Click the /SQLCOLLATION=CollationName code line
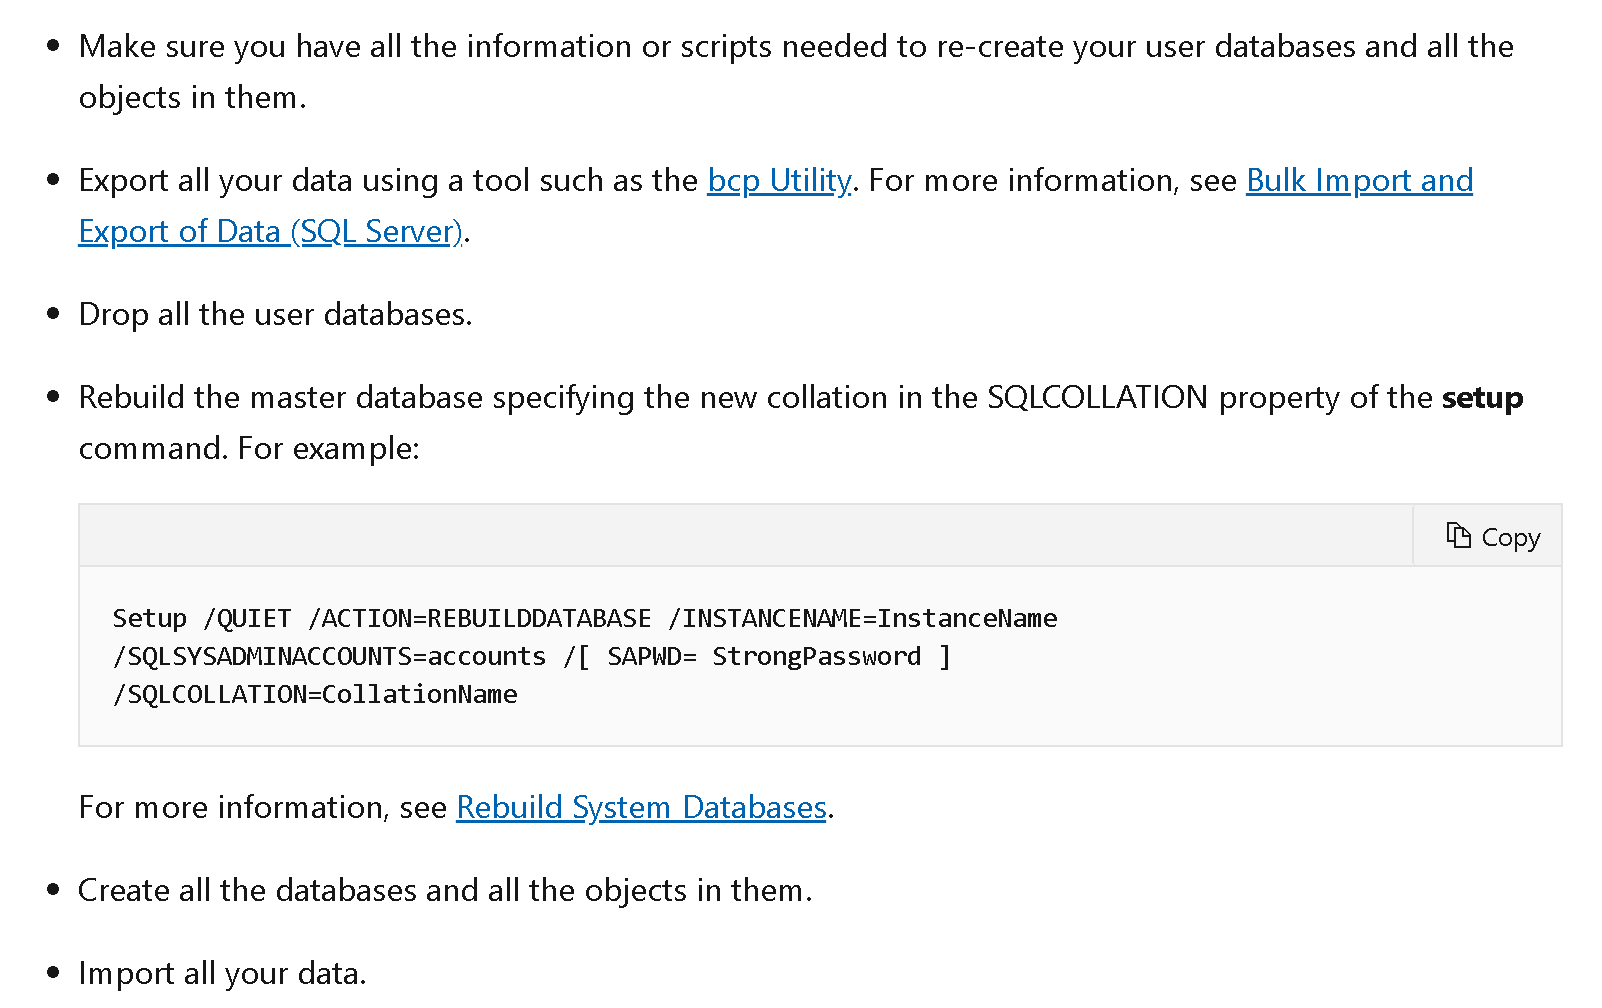 (x=315, y=694)
